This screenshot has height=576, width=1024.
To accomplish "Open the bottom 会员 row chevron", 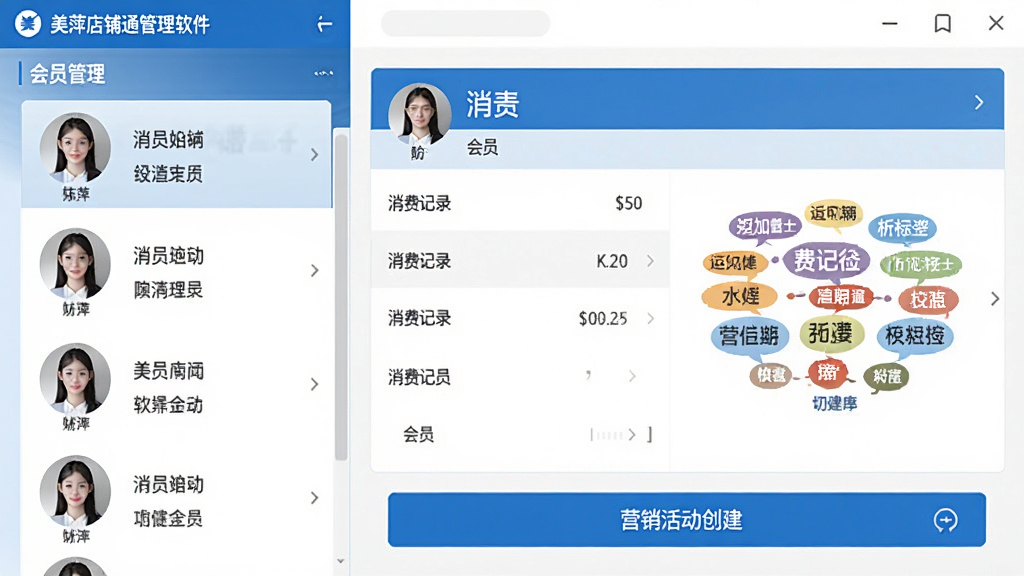I will point(632,434).
